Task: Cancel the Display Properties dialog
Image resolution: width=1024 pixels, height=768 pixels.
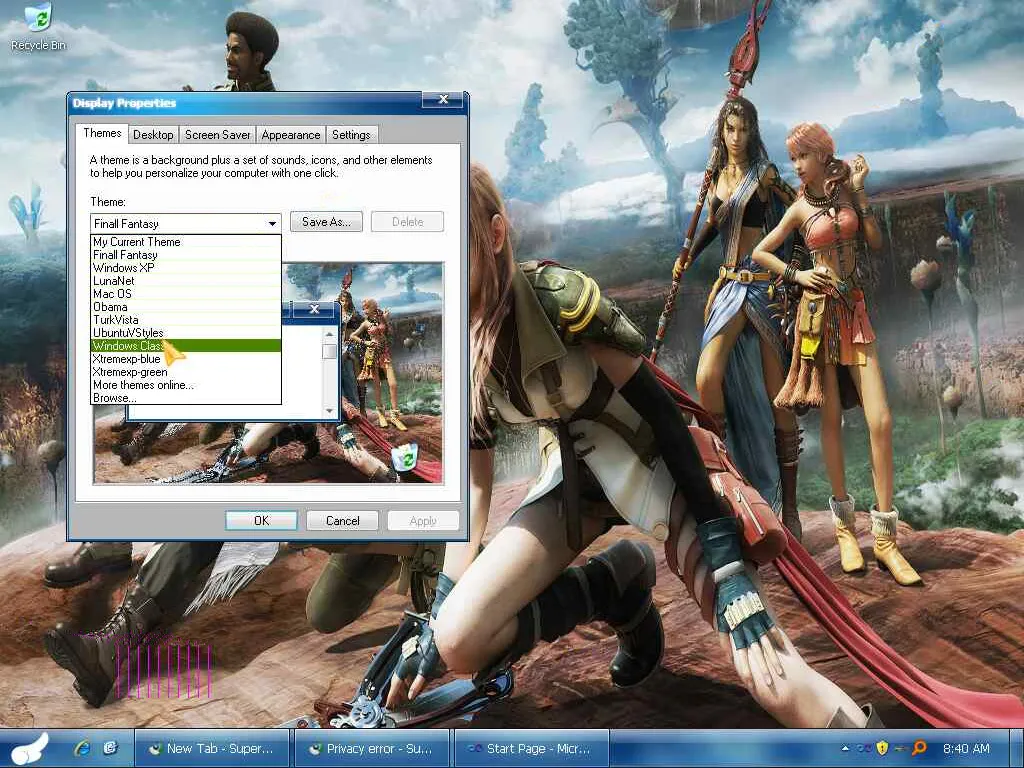Action: 342,520
